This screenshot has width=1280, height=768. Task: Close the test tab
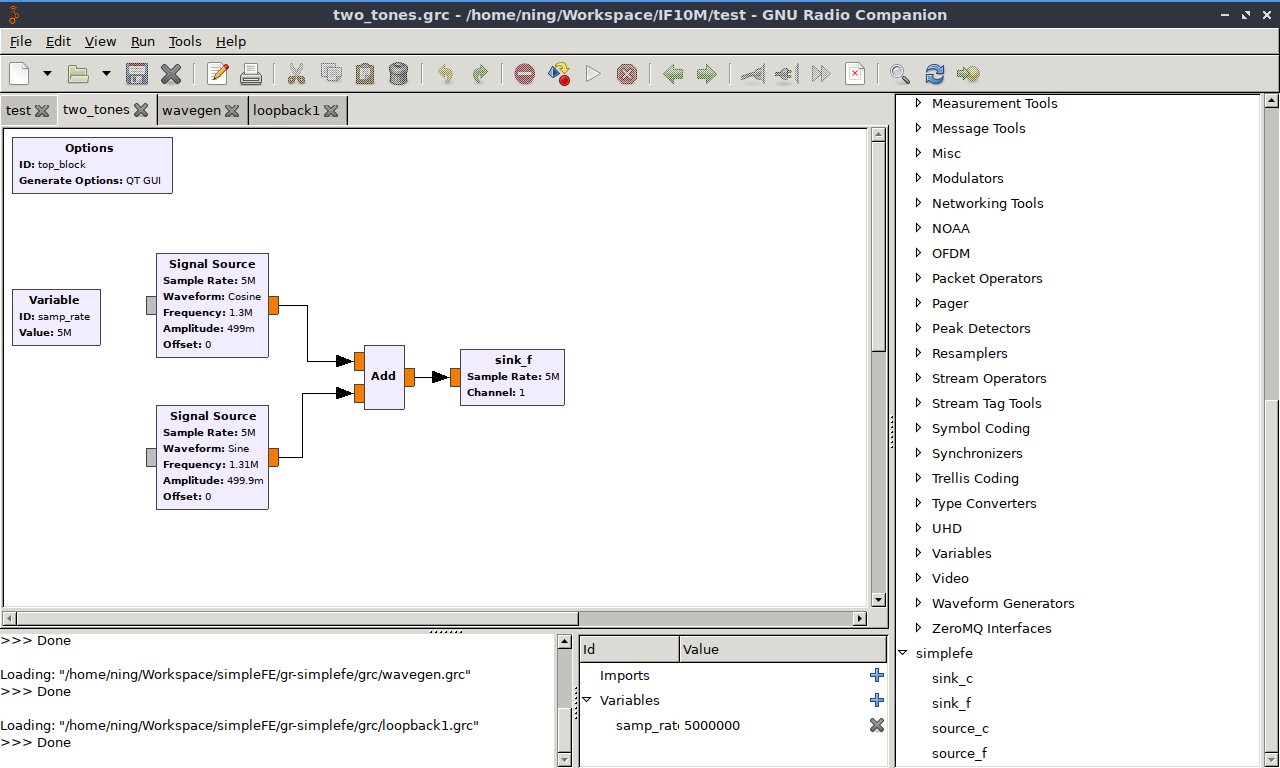(41, 110)
